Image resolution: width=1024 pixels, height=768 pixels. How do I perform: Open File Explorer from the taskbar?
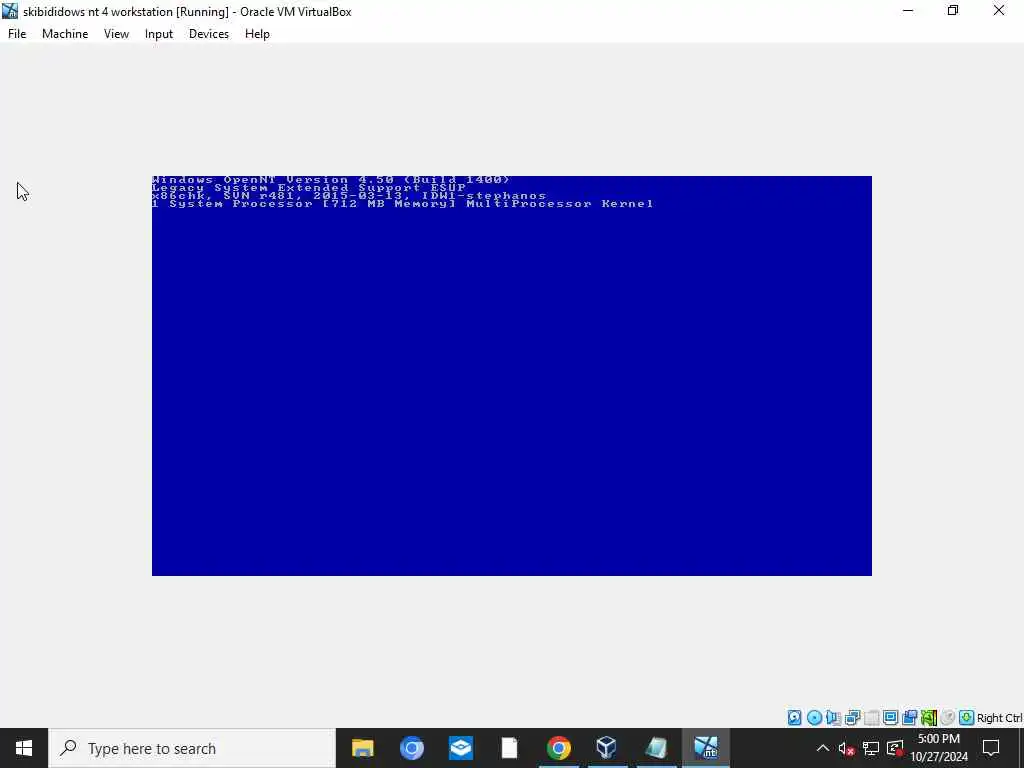[x=362, y=748]
